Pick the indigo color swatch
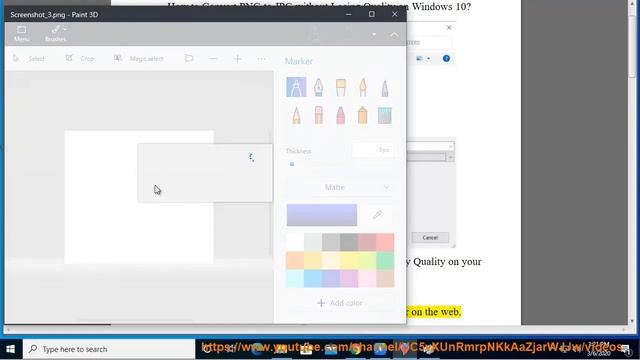Viewport: 640px width, 360px height. (x=331, y=278)
